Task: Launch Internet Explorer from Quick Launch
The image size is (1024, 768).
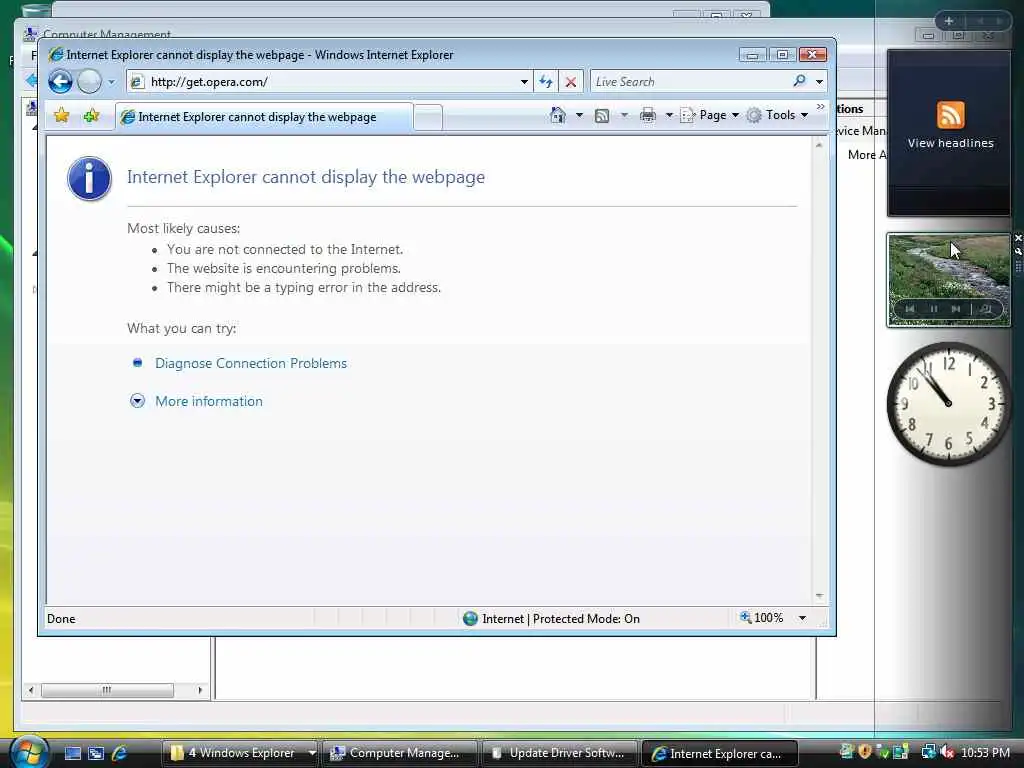Action: [119, 753]
